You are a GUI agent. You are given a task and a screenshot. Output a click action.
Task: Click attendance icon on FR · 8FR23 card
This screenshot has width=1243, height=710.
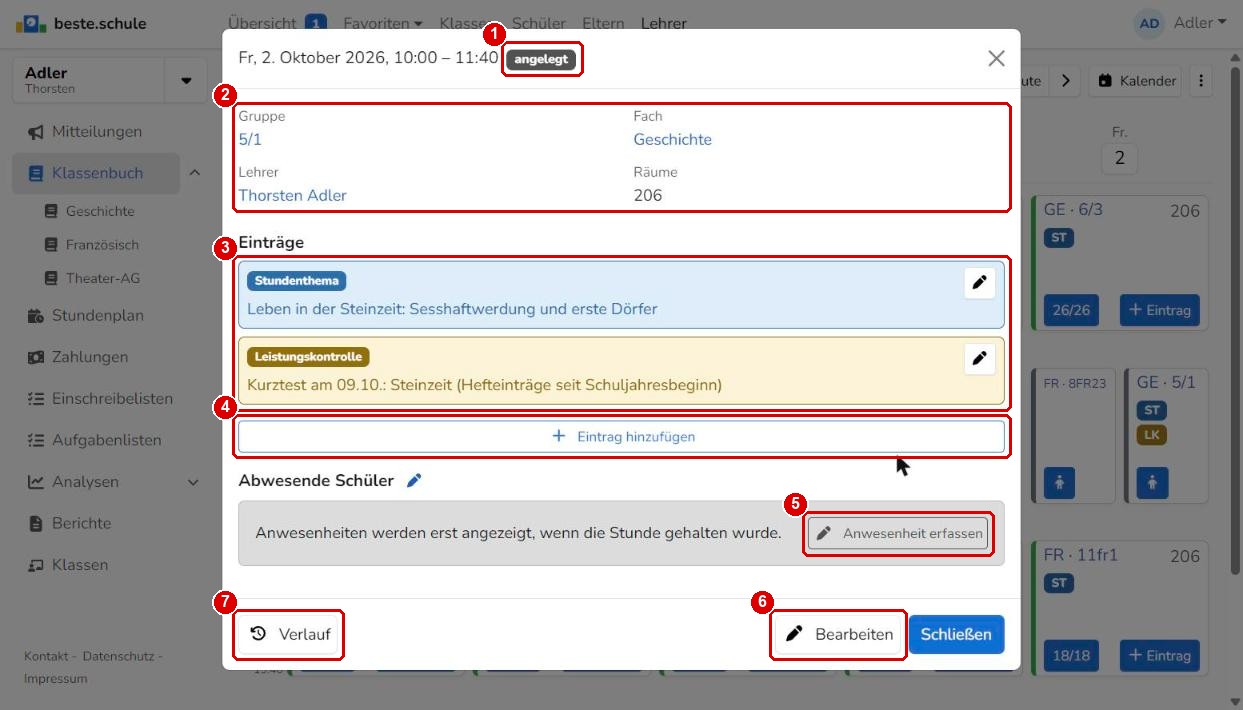coord(1059,482)
